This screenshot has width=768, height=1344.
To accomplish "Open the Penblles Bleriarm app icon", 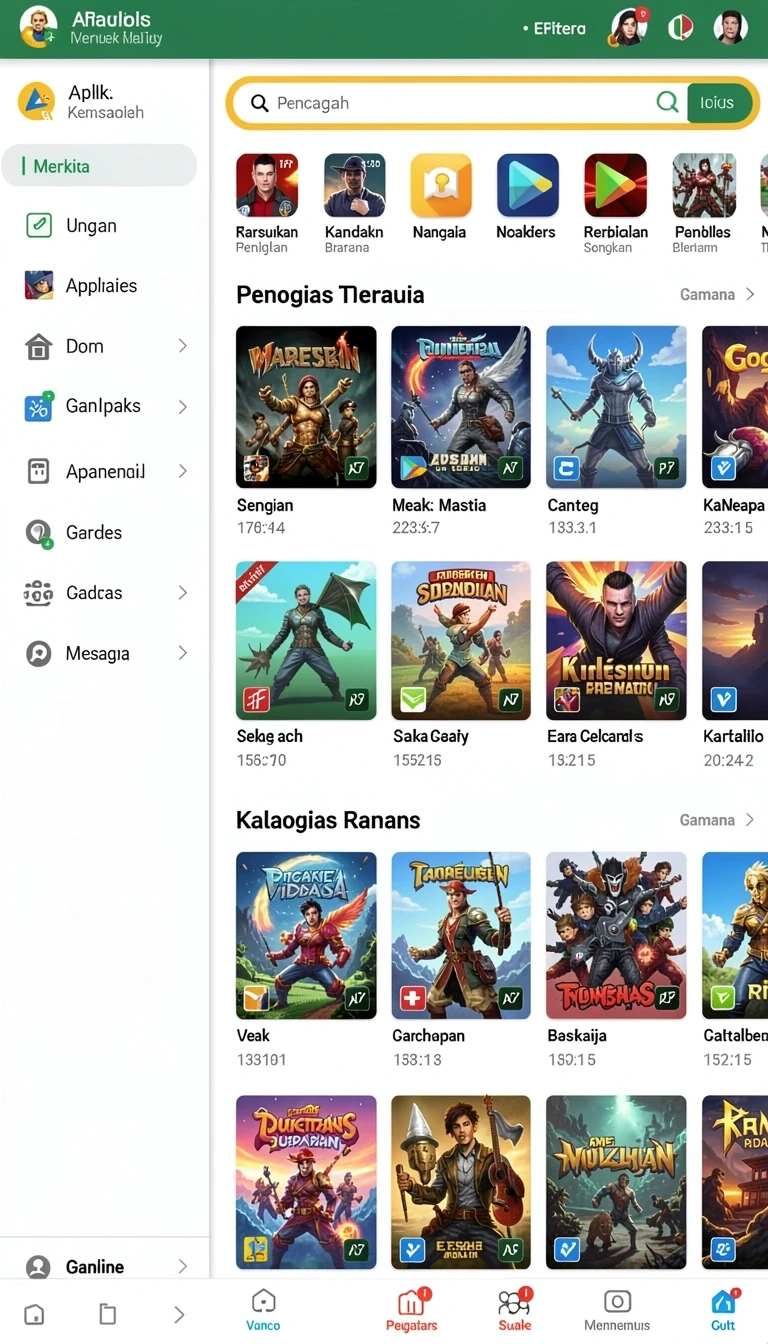I will (704, 185).
